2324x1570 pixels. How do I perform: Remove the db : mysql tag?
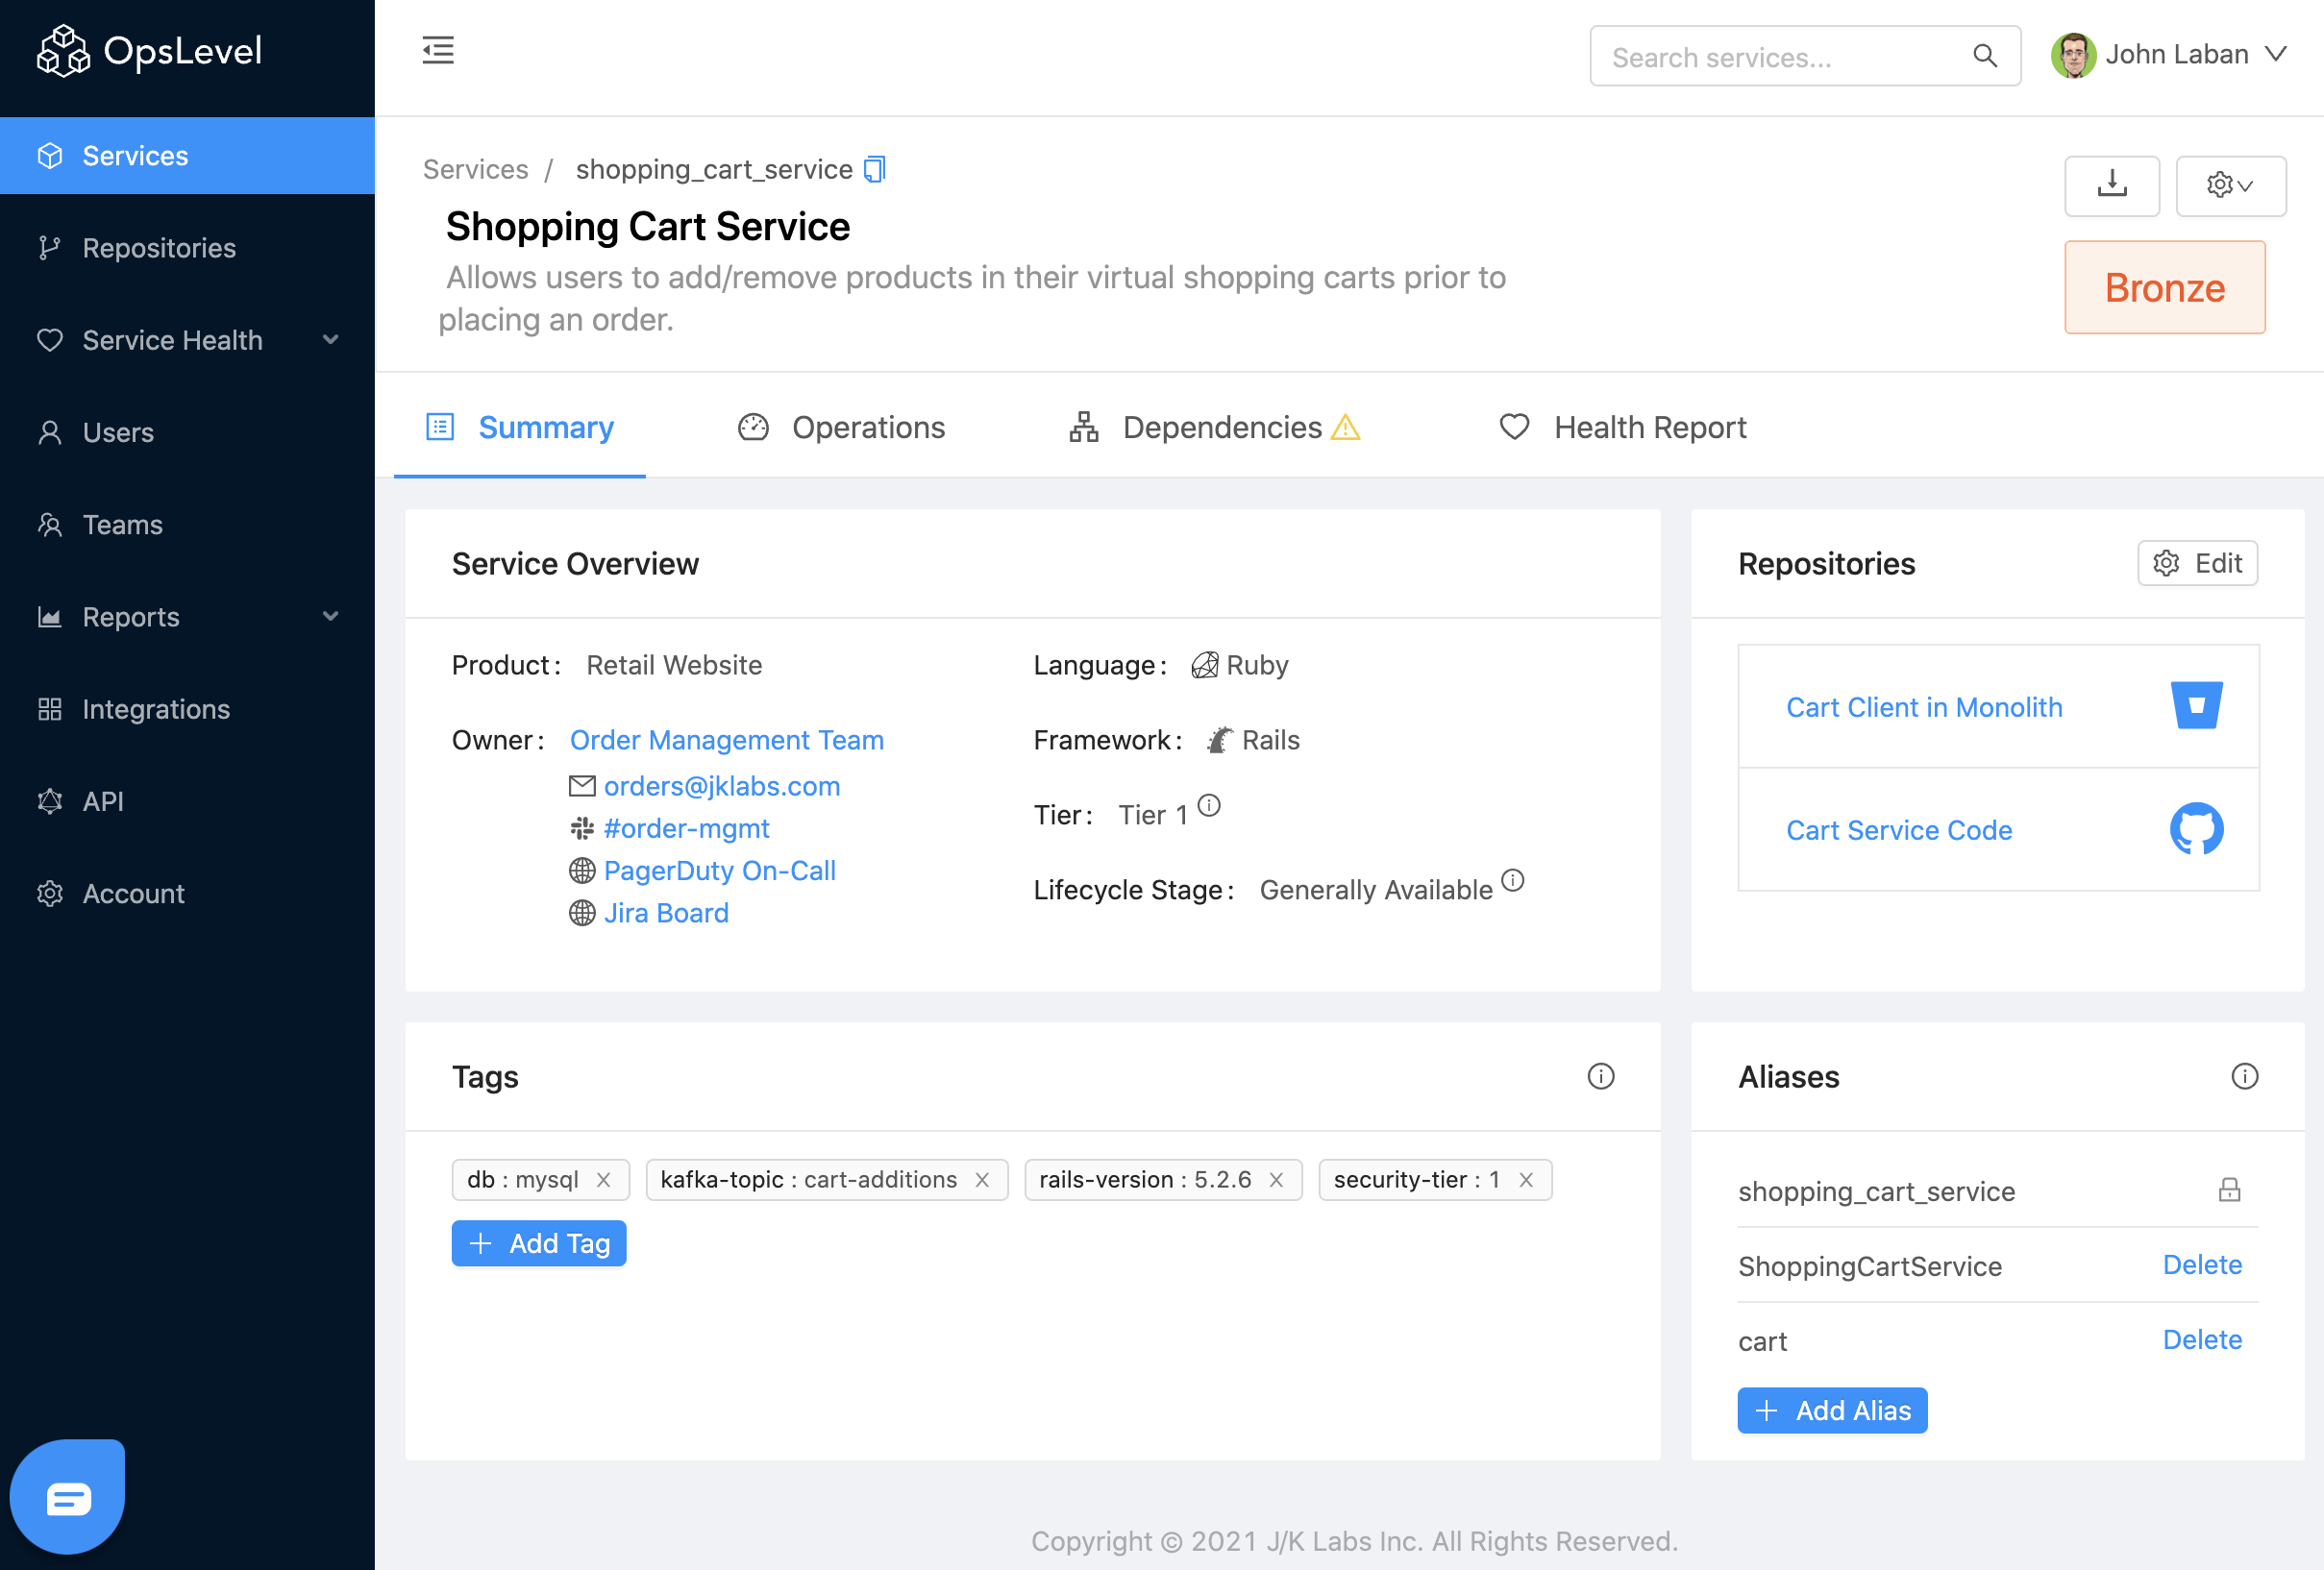(x=603, y=1180)
